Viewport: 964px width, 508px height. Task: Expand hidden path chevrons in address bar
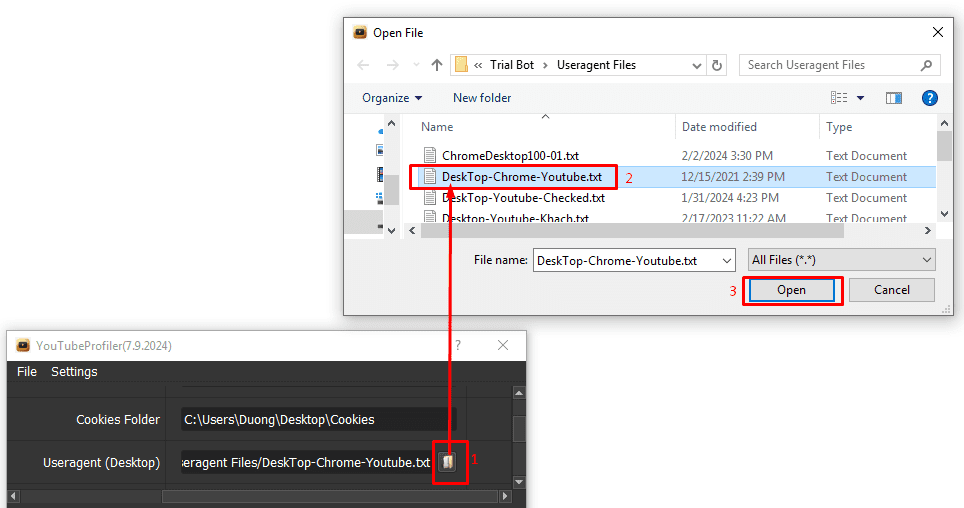(x=478, y=65)
